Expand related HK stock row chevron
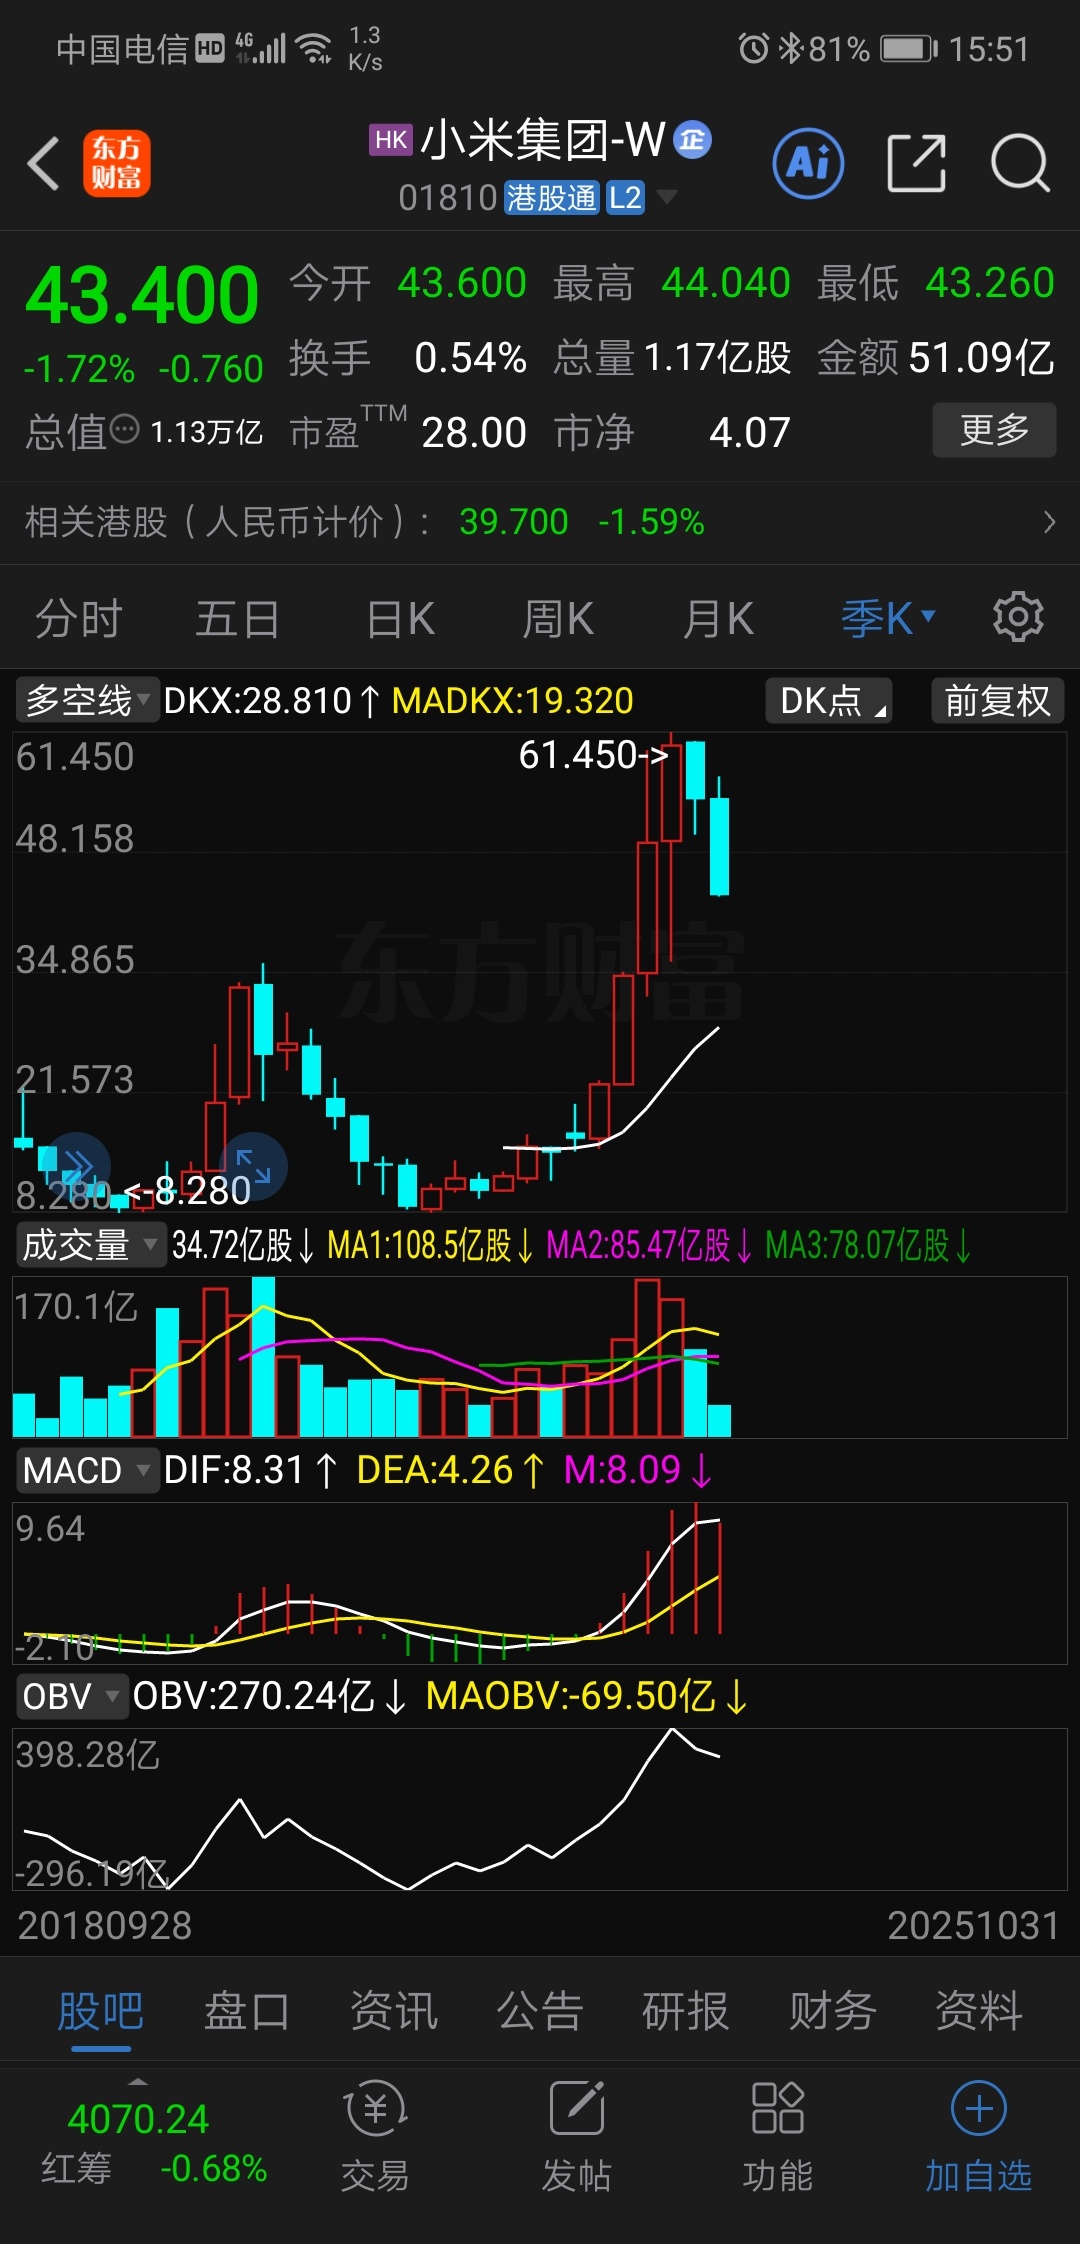The height and width of the screenshot is (2244, 1080). [1049, 522]
